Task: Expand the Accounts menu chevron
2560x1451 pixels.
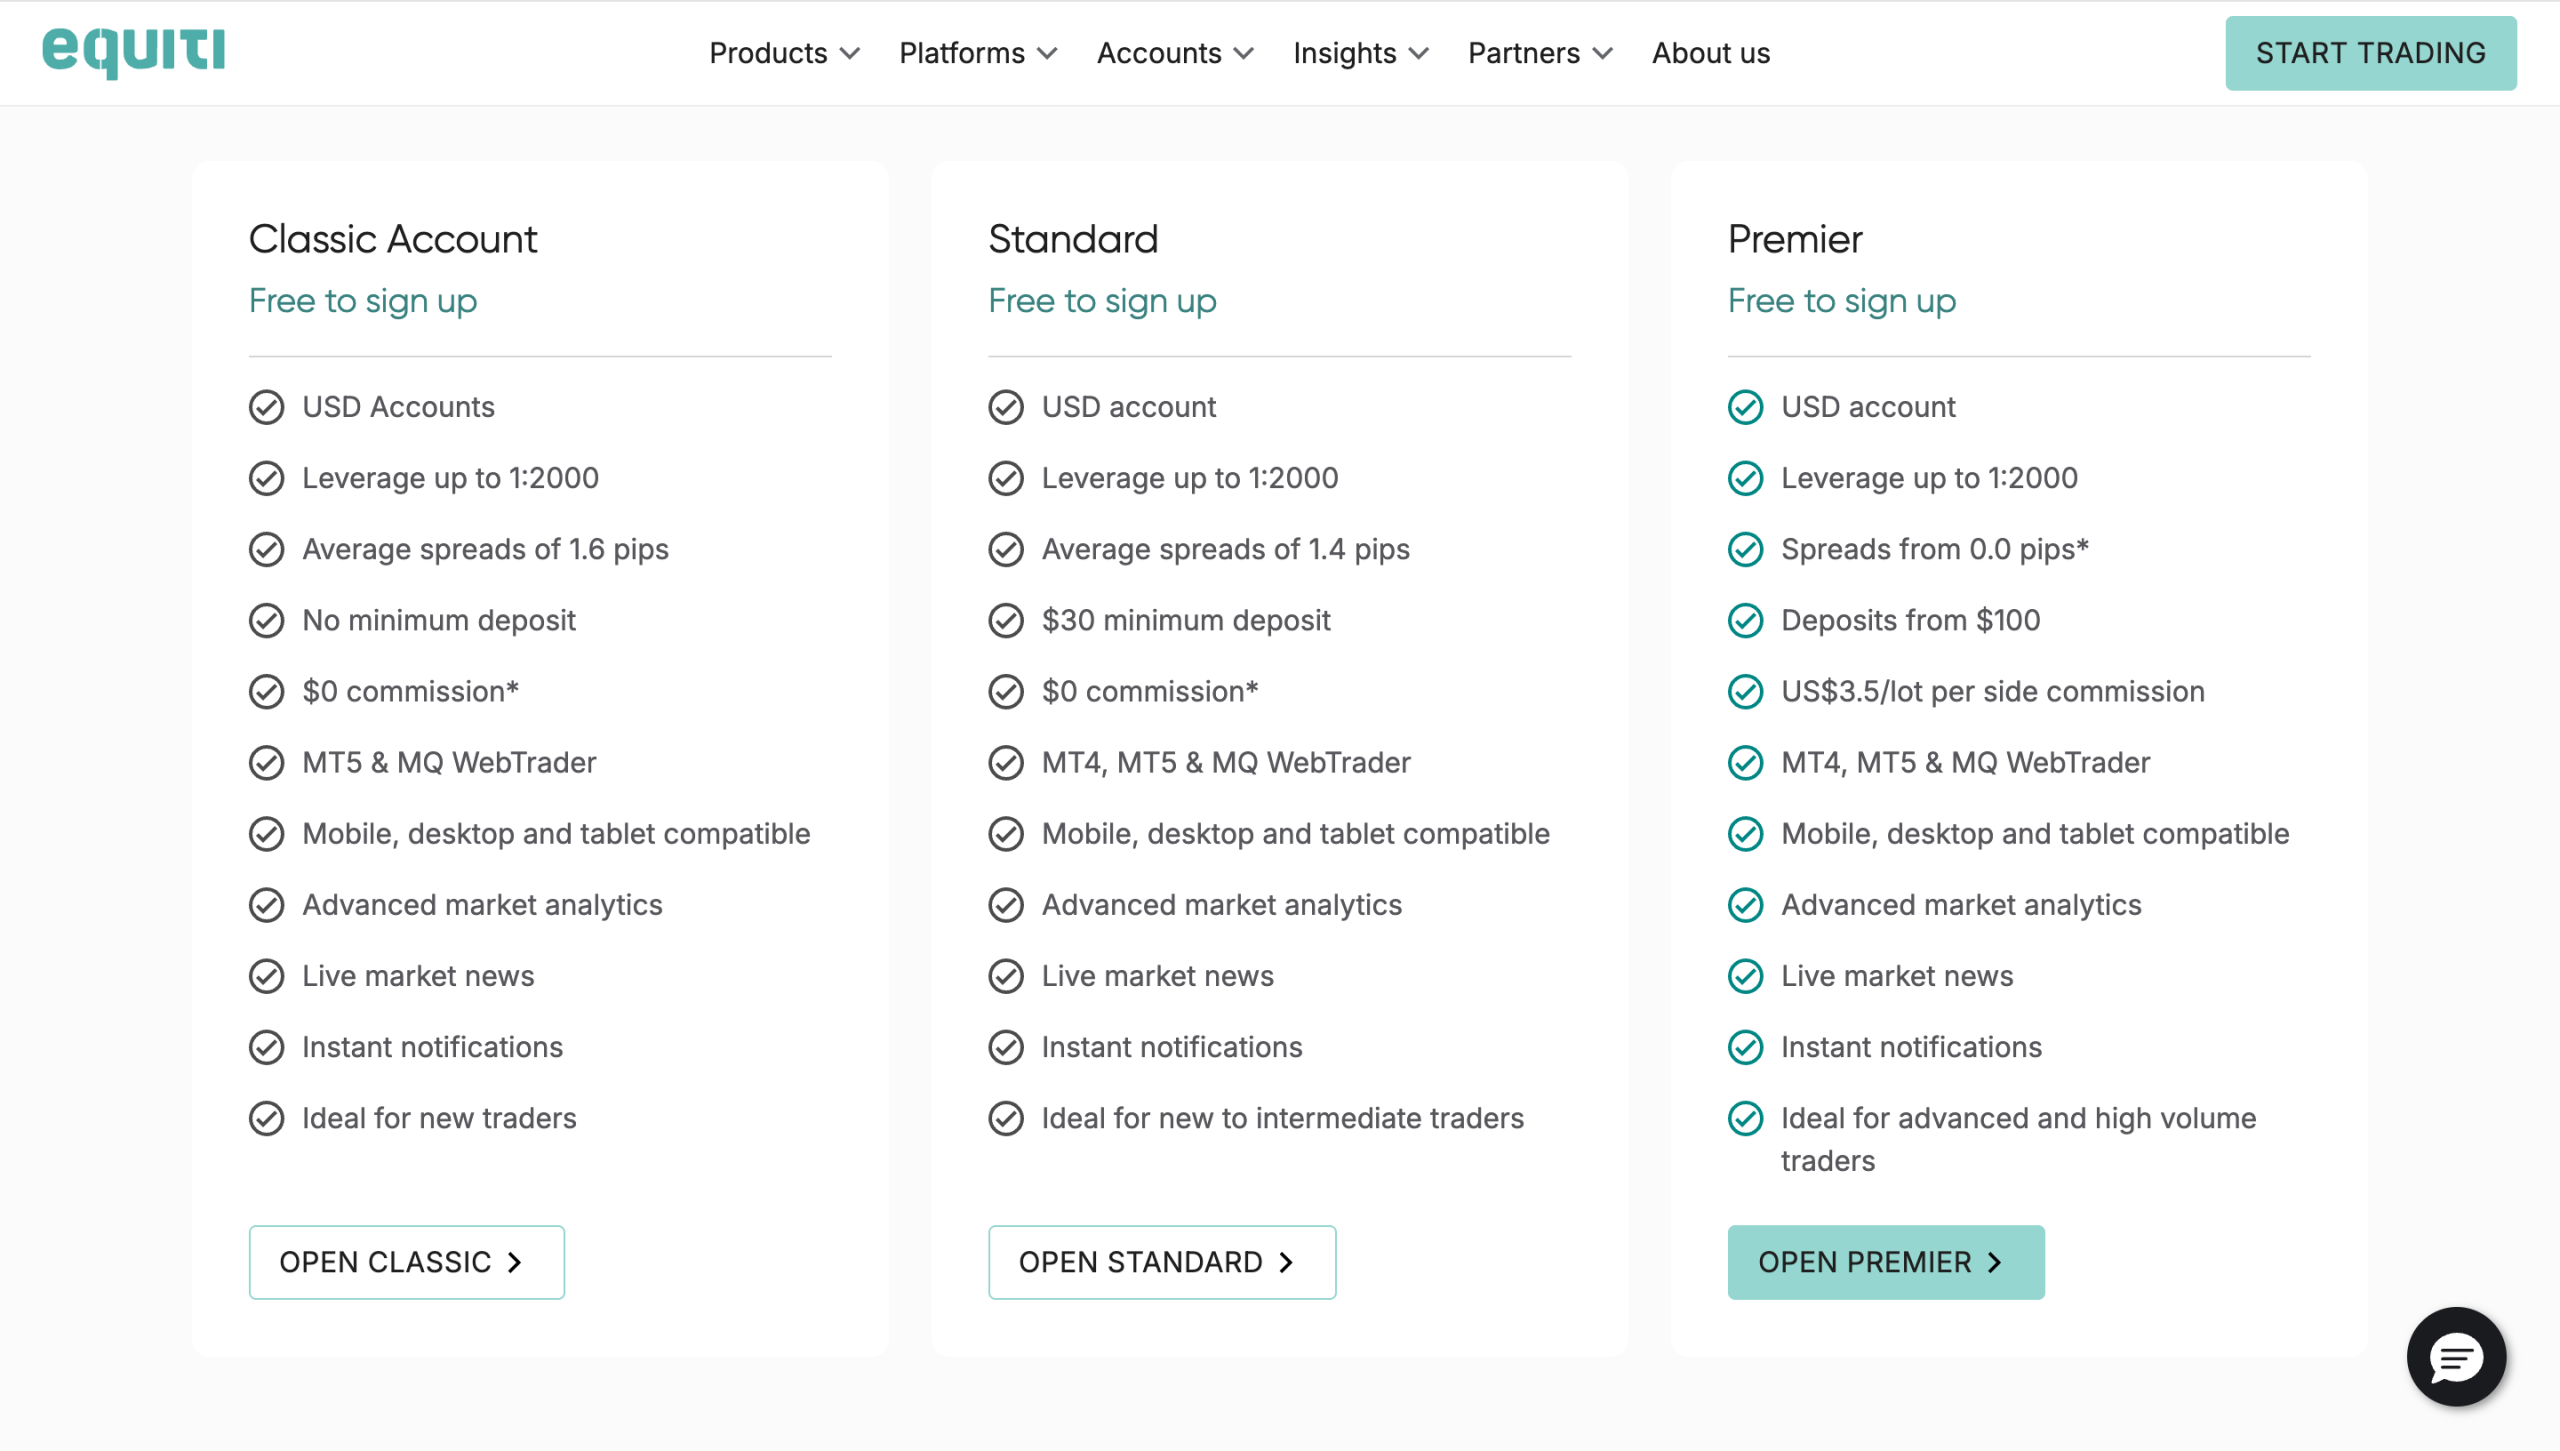Action: [x=1244, y=53]
